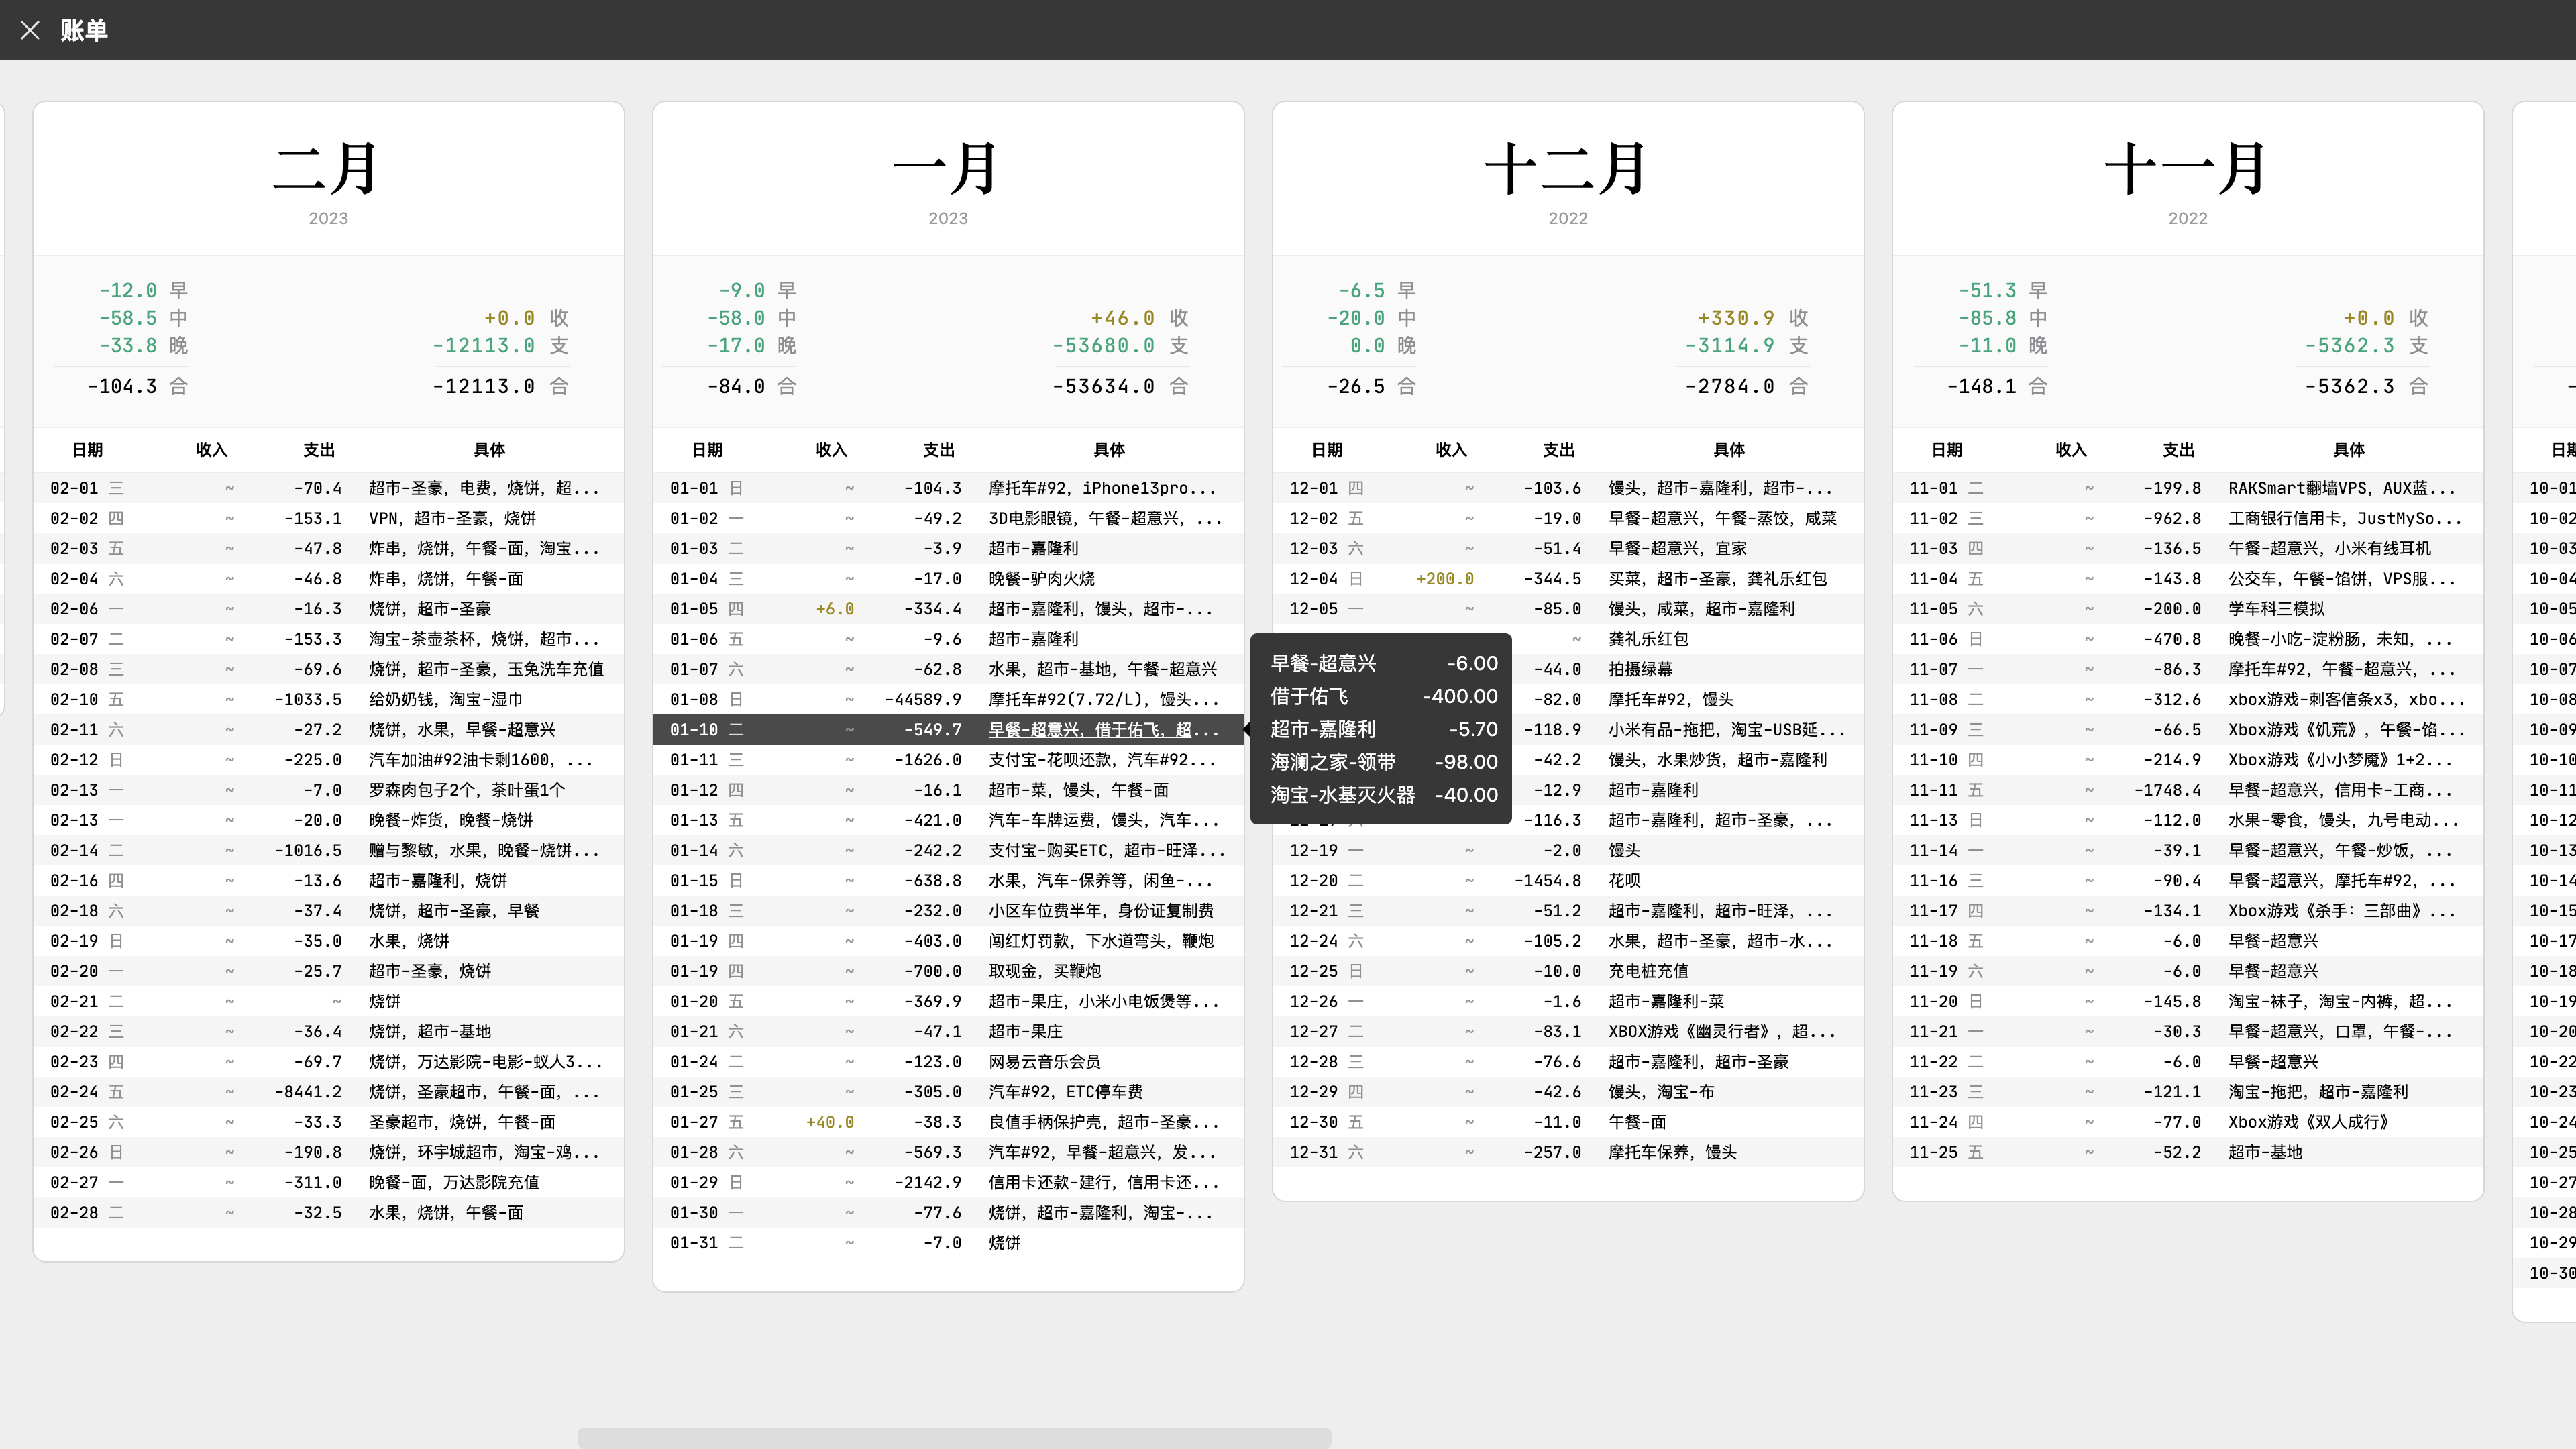Select 早餐-超意兴 -6.00 in the popup

(1381, 663)
